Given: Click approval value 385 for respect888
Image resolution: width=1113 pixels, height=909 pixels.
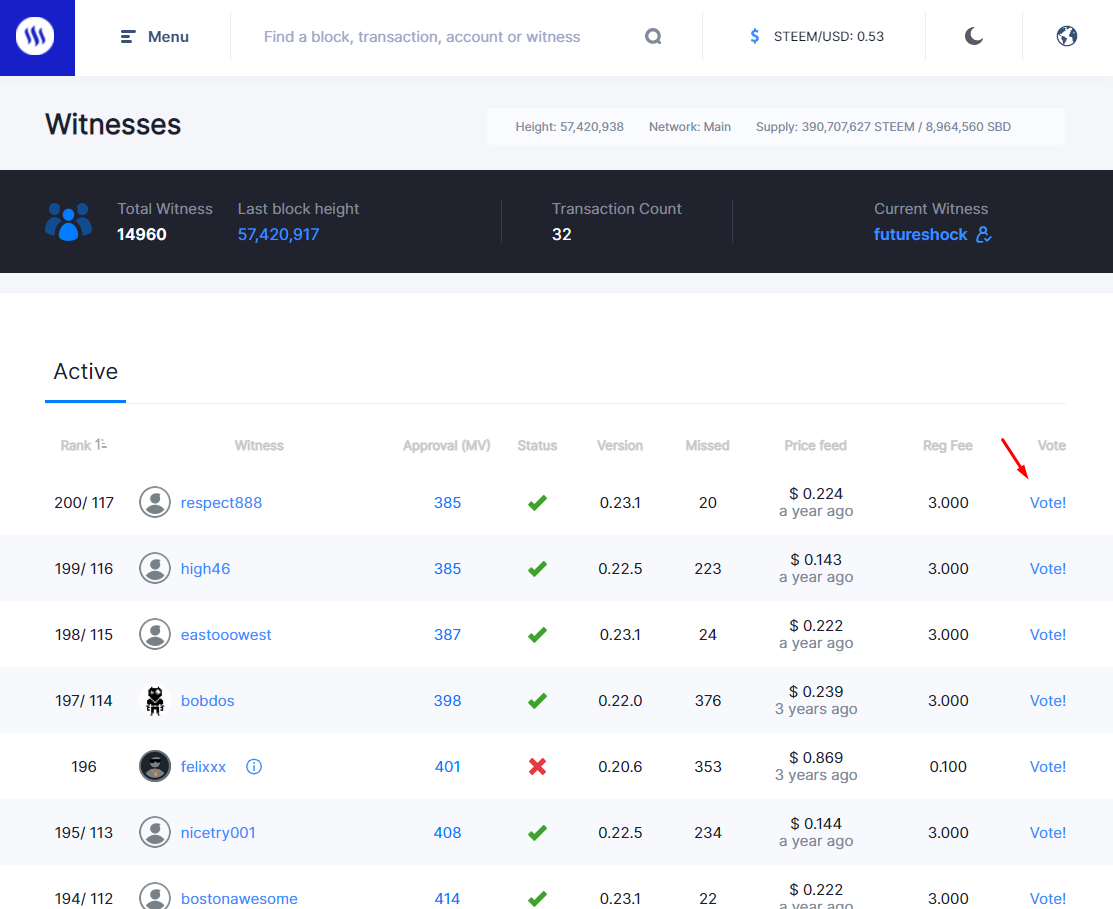Looking at the screenshot, I should (447, 502).
